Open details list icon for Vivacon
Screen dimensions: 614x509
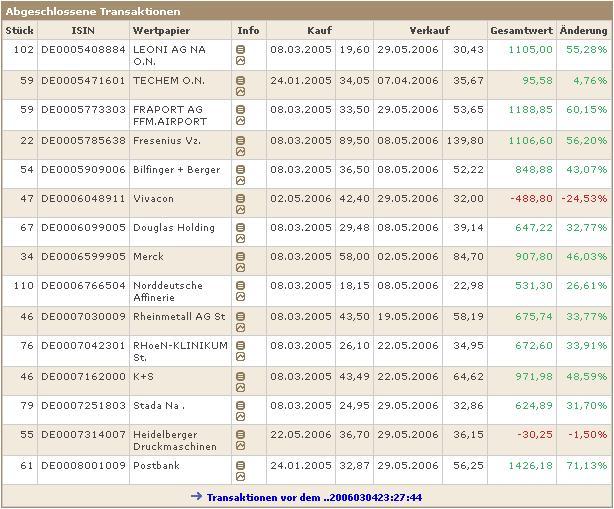coord(240,198)
